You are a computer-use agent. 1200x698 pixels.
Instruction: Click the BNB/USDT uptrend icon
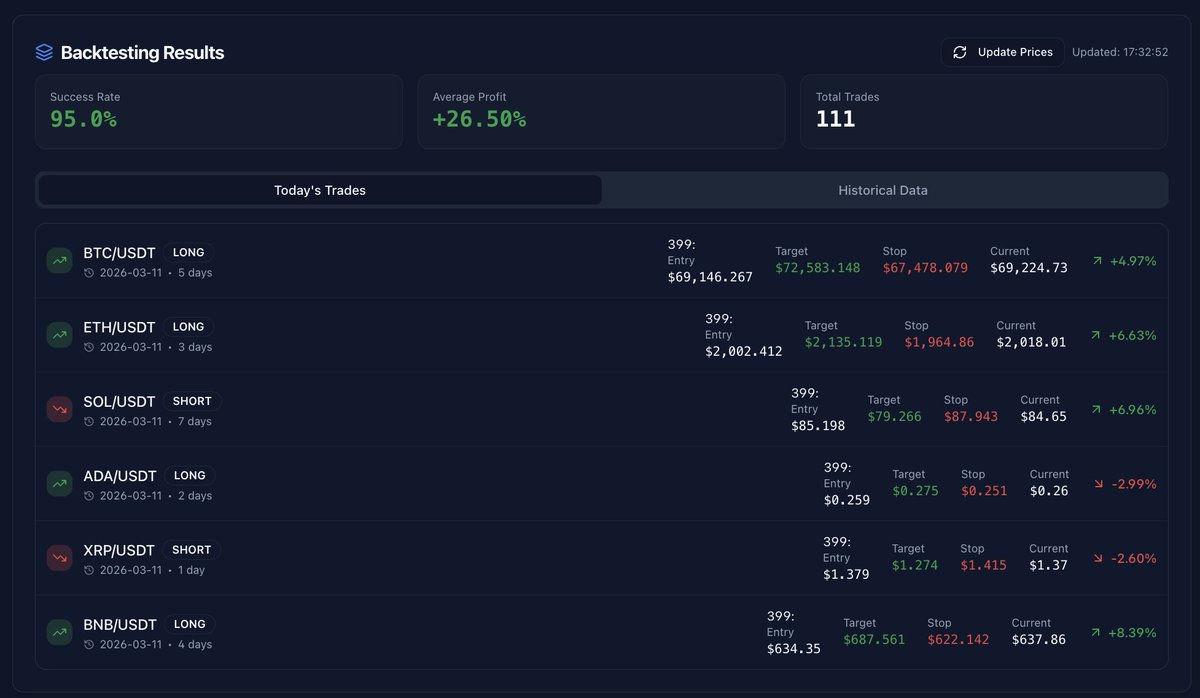tap(60, 632)
